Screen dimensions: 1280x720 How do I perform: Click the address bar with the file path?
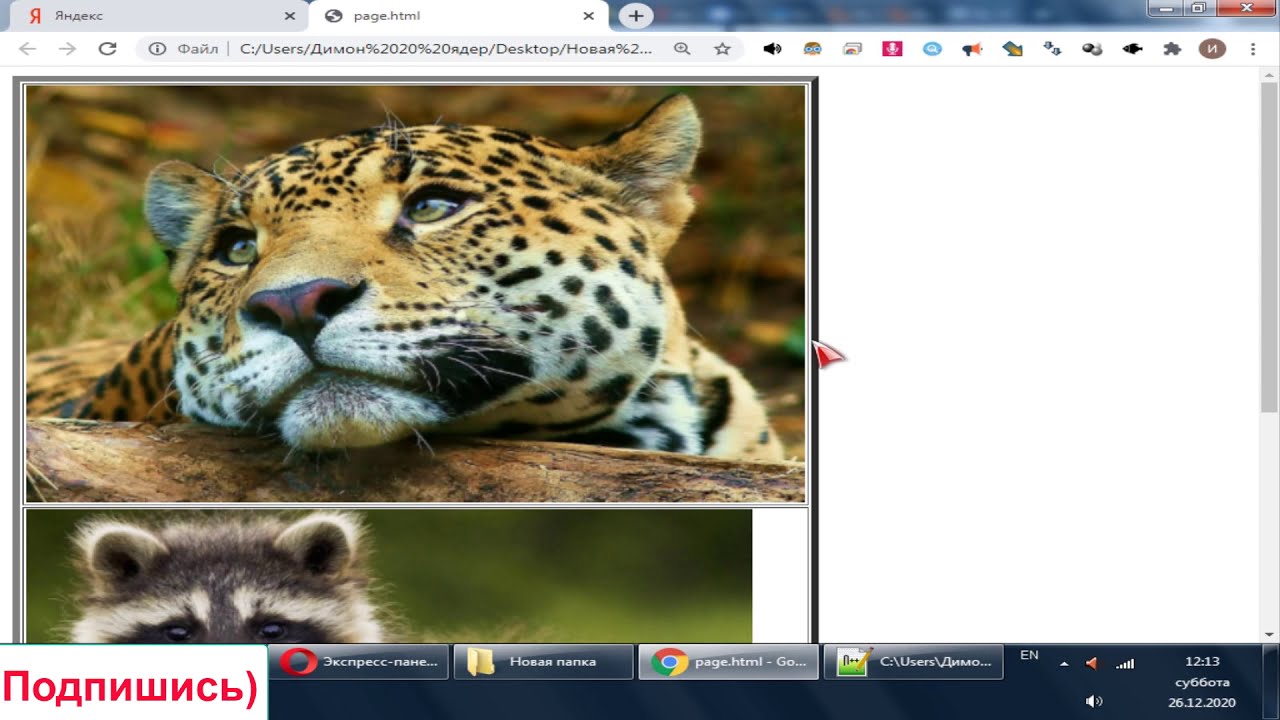(446, 48)
